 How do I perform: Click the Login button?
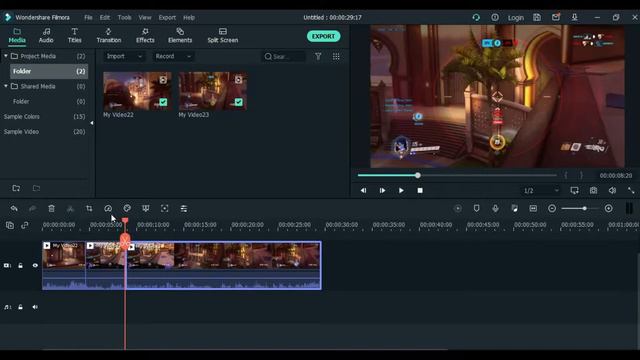tap(516, 18)
